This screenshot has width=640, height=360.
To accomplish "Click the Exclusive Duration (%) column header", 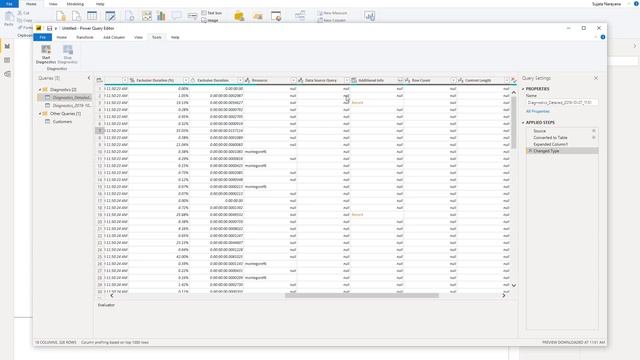I will 155,80.
